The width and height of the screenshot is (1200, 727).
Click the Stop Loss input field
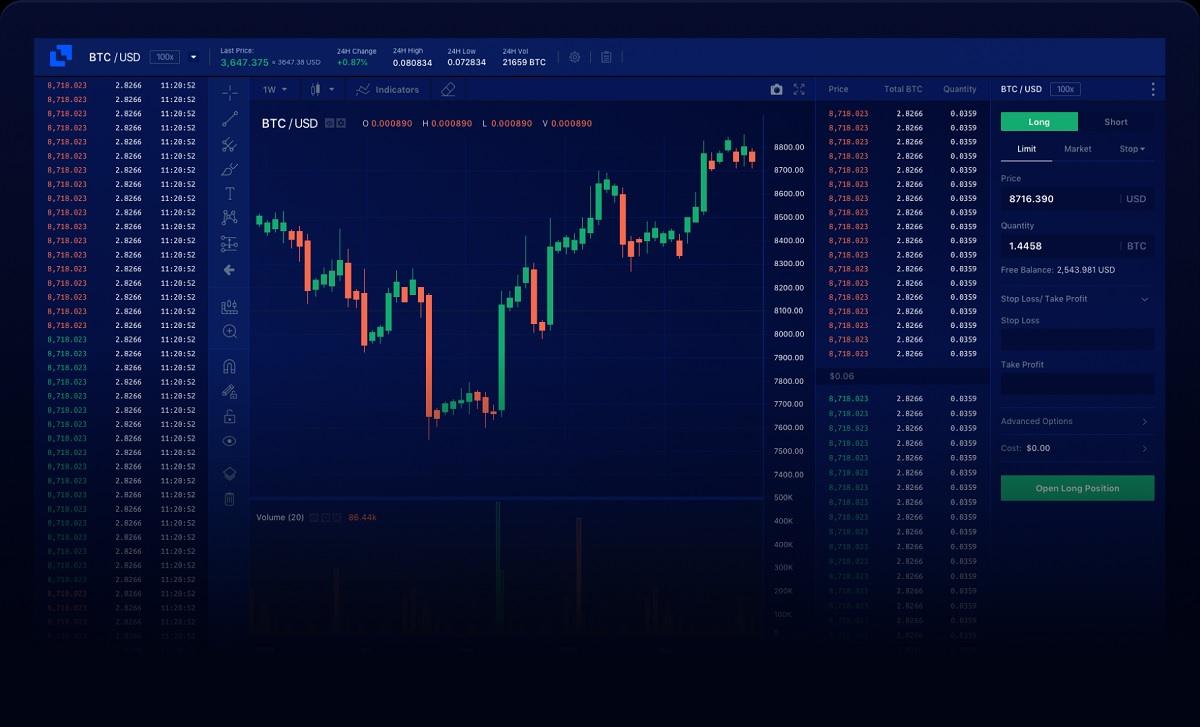[x=1077, y=340]
